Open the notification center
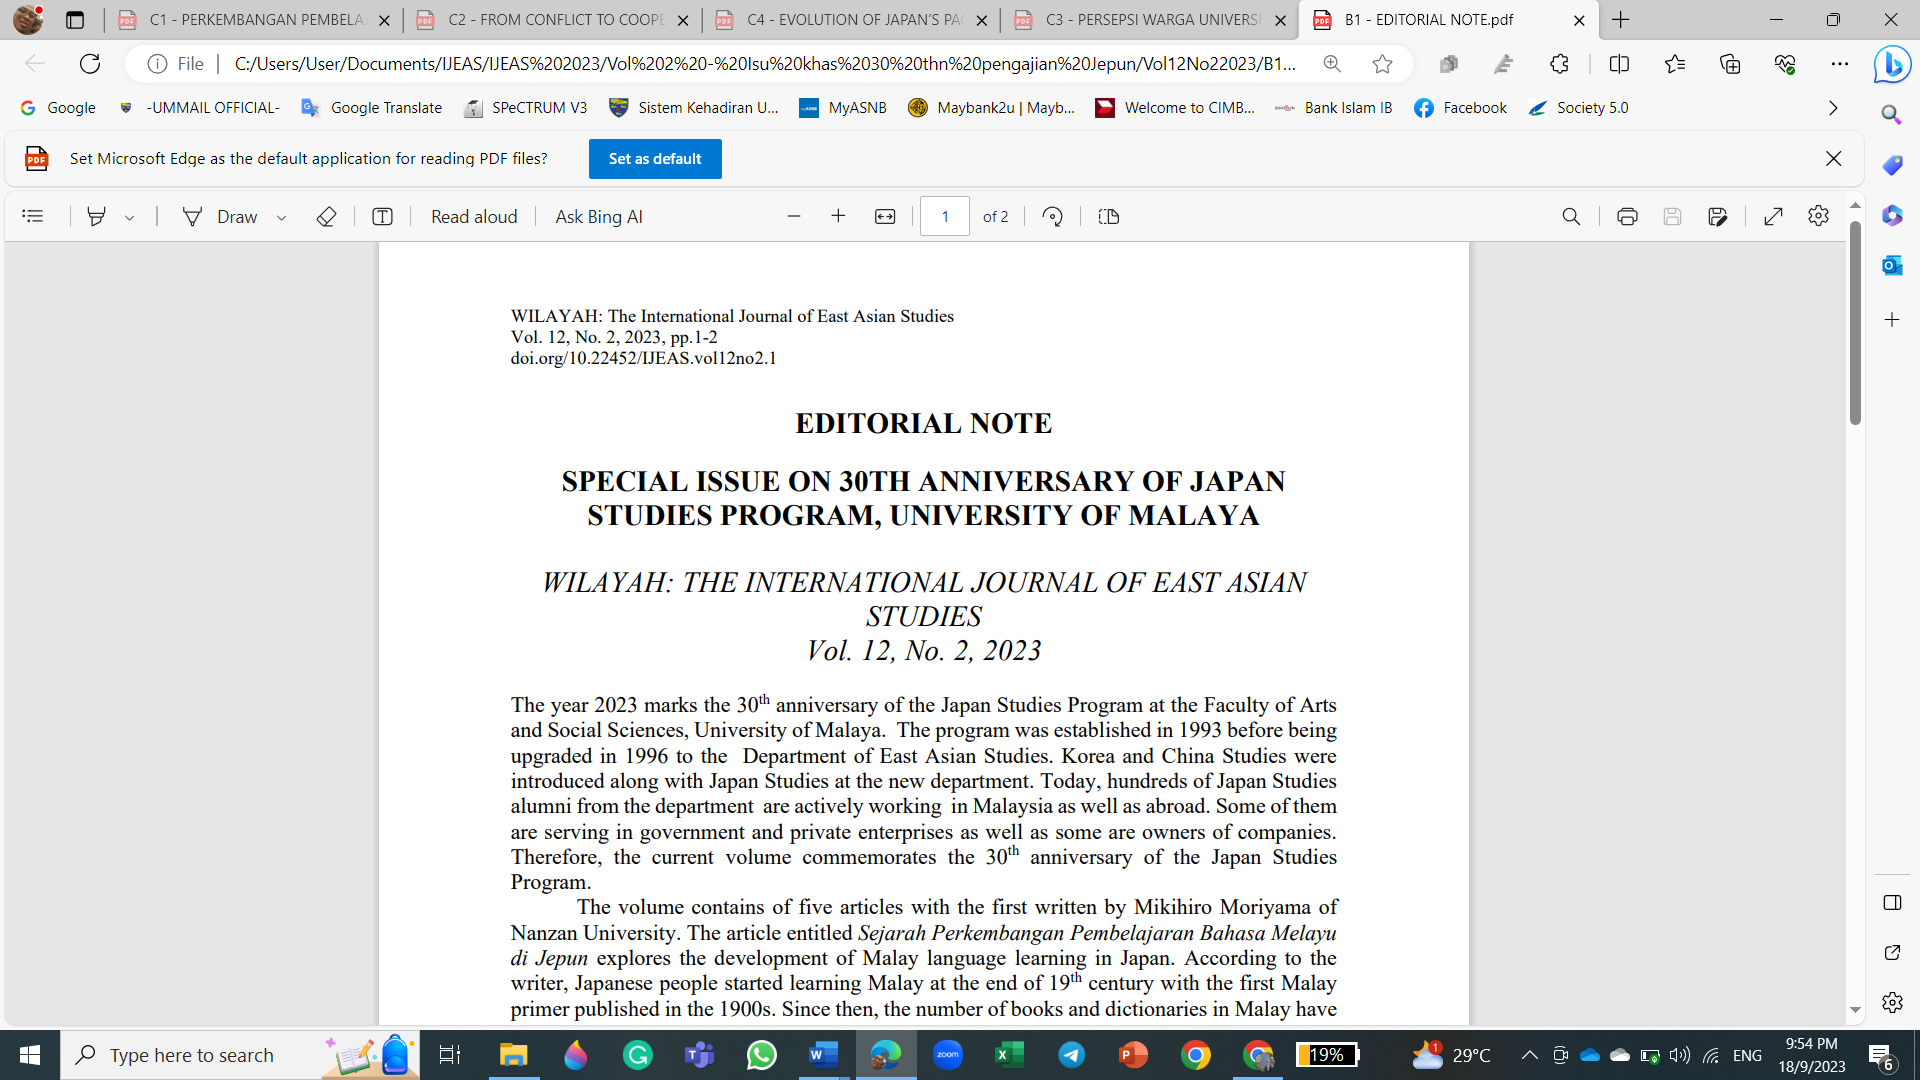The image size is (1920, 1080). tap(1881, 1056)
